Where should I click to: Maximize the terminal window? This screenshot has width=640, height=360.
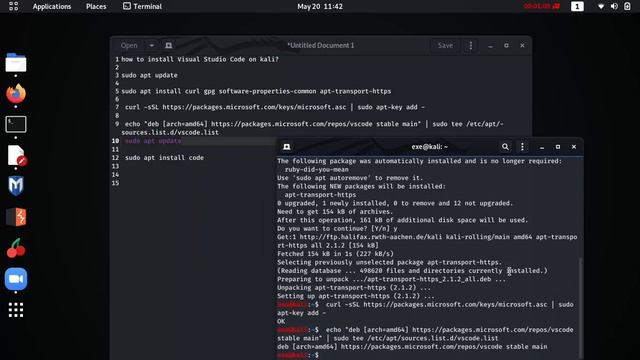(558, 147)
